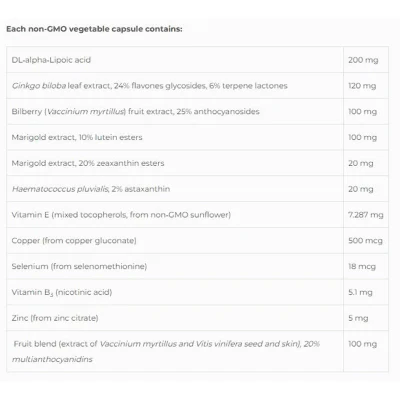The image size is (400, 400).
Task: Select Selenium from selenomethionine row
Action: click(x=197, y=266)
